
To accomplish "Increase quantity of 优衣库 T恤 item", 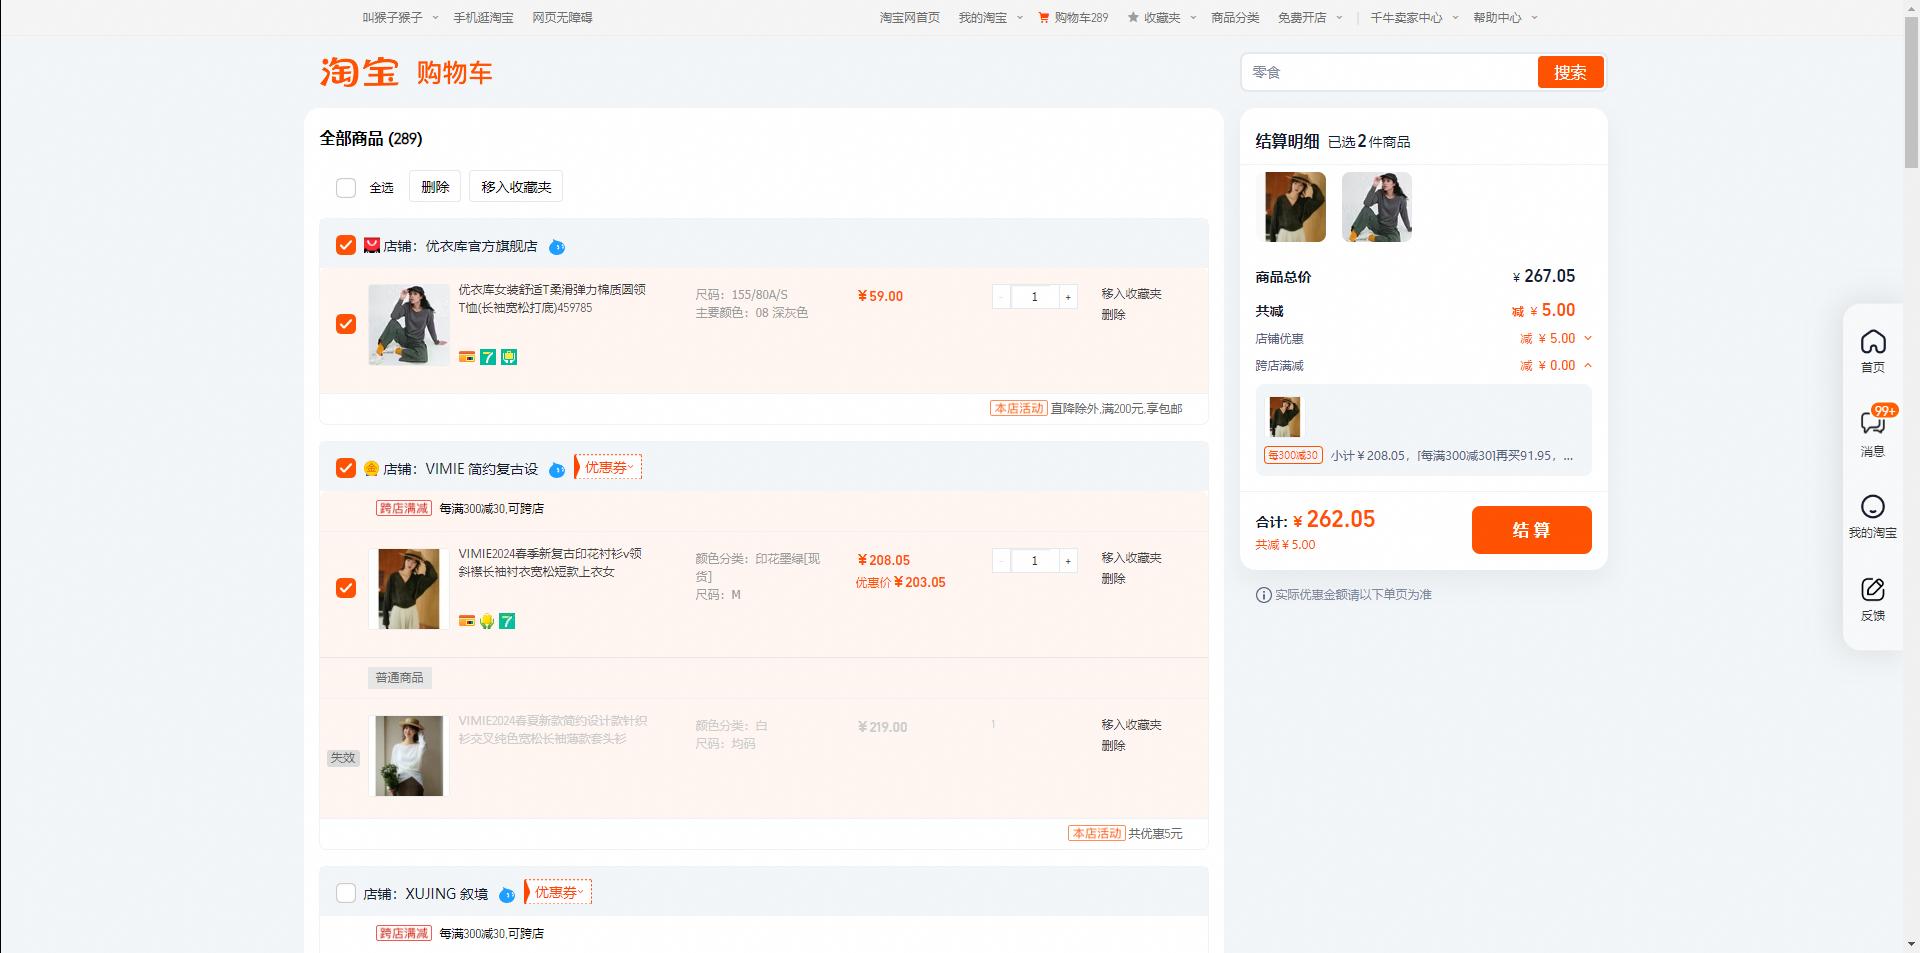I will [1068, 297].
